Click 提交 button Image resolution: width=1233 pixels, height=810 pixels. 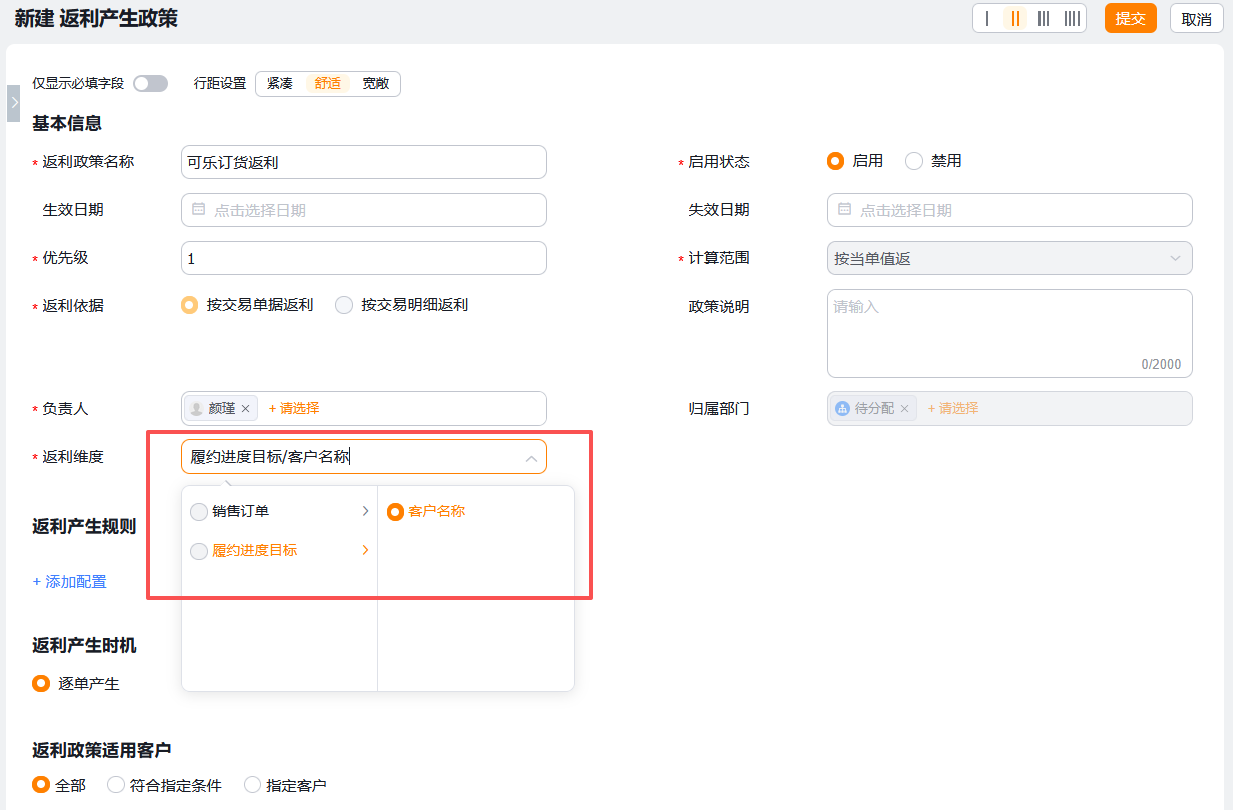pyautogui.click(x=1130, y=18)
